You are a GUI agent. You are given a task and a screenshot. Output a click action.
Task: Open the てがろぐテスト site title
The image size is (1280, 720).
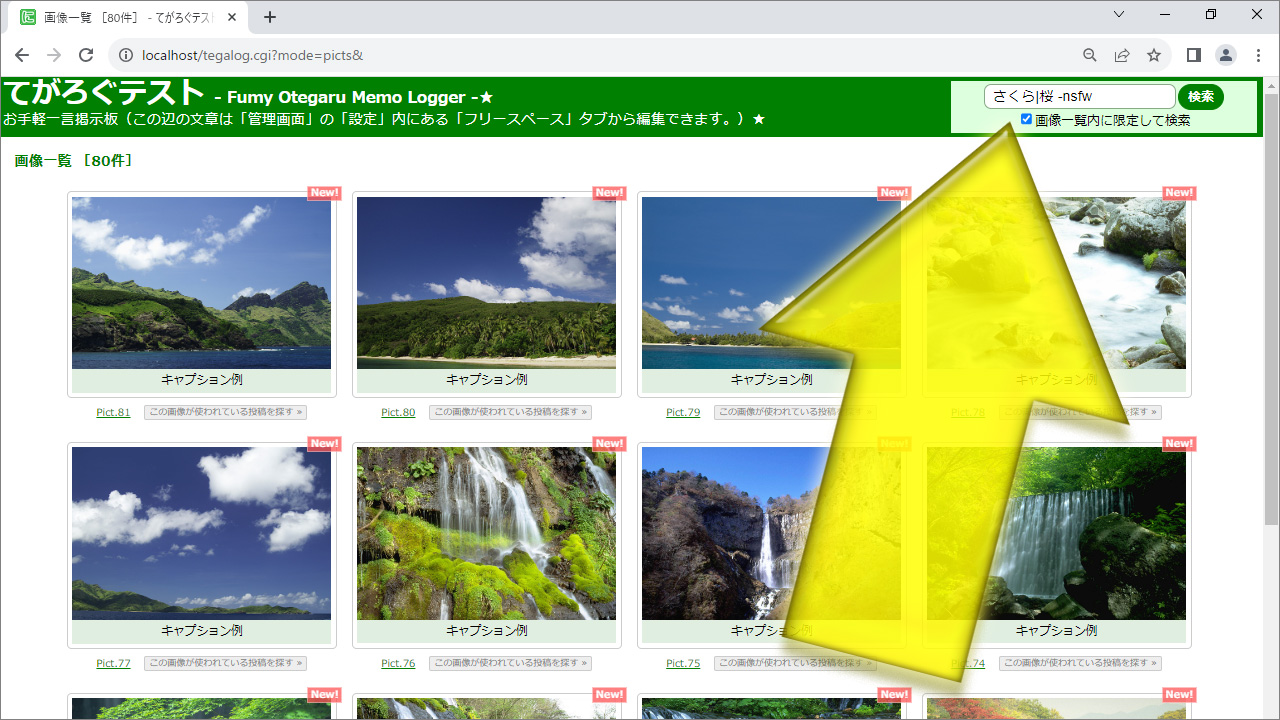[105, 93]
